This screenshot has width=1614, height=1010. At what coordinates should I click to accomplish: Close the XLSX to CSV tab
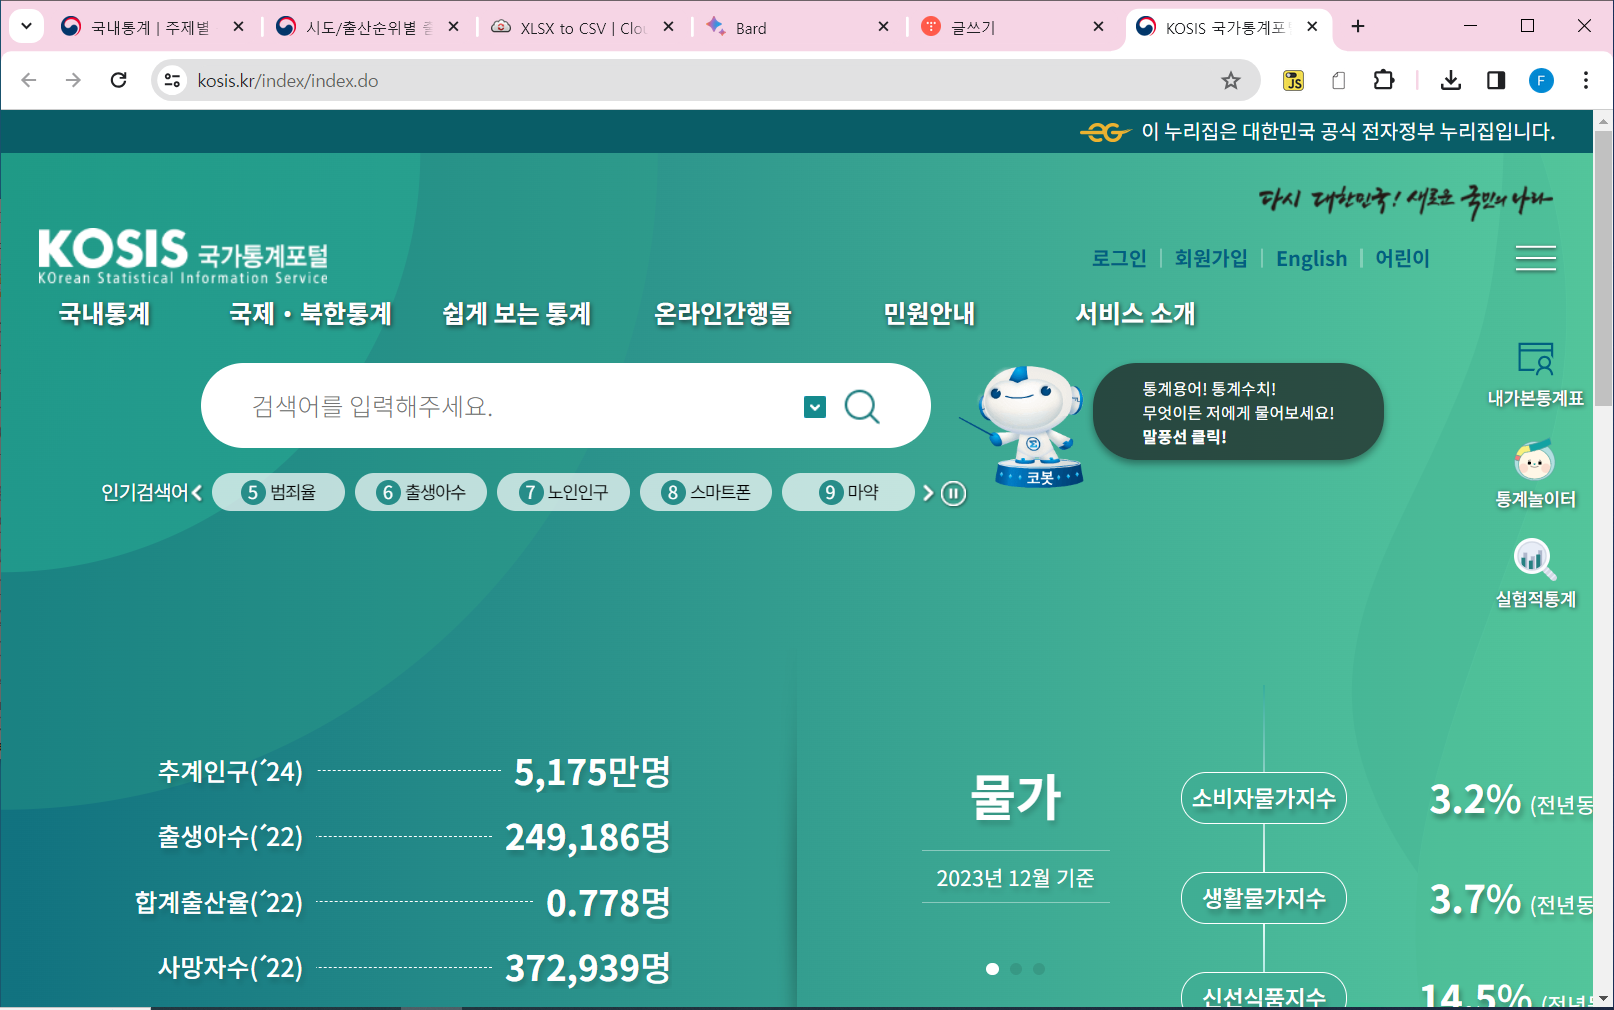[x=668, y=27]
